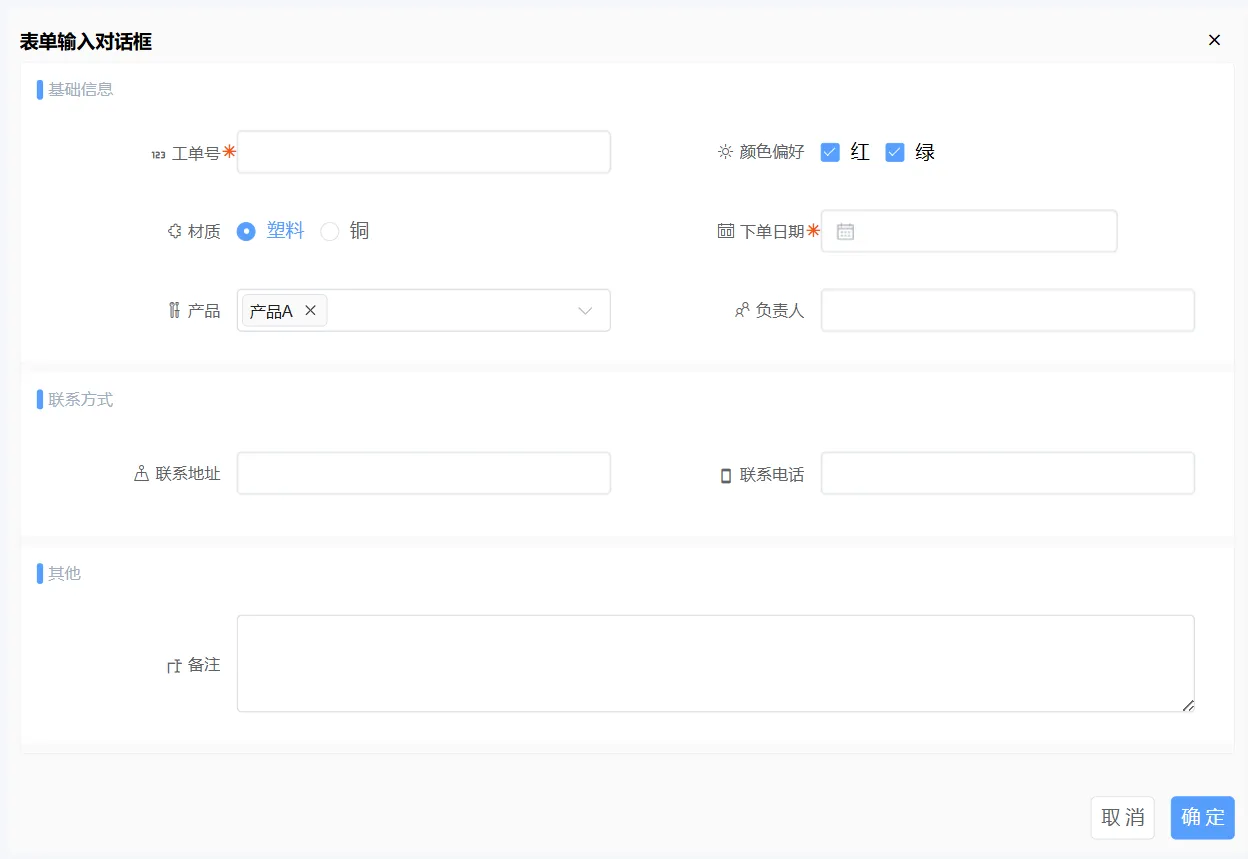Click the 取消 button
The width and height of the screenshot is (1248, 859).
[x=1122, y=817]
